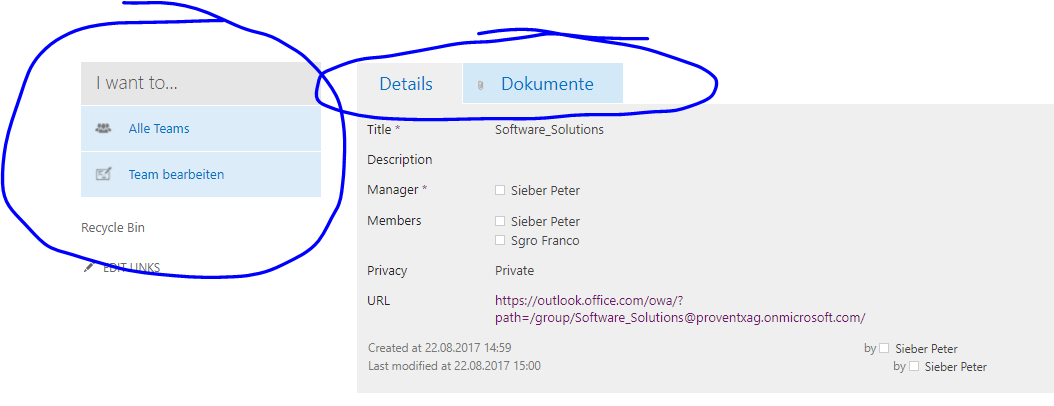Viewport: 1054px width, 406px height.
Task: Click the Sieber Peter name in Last modified line
Action: 955,367
